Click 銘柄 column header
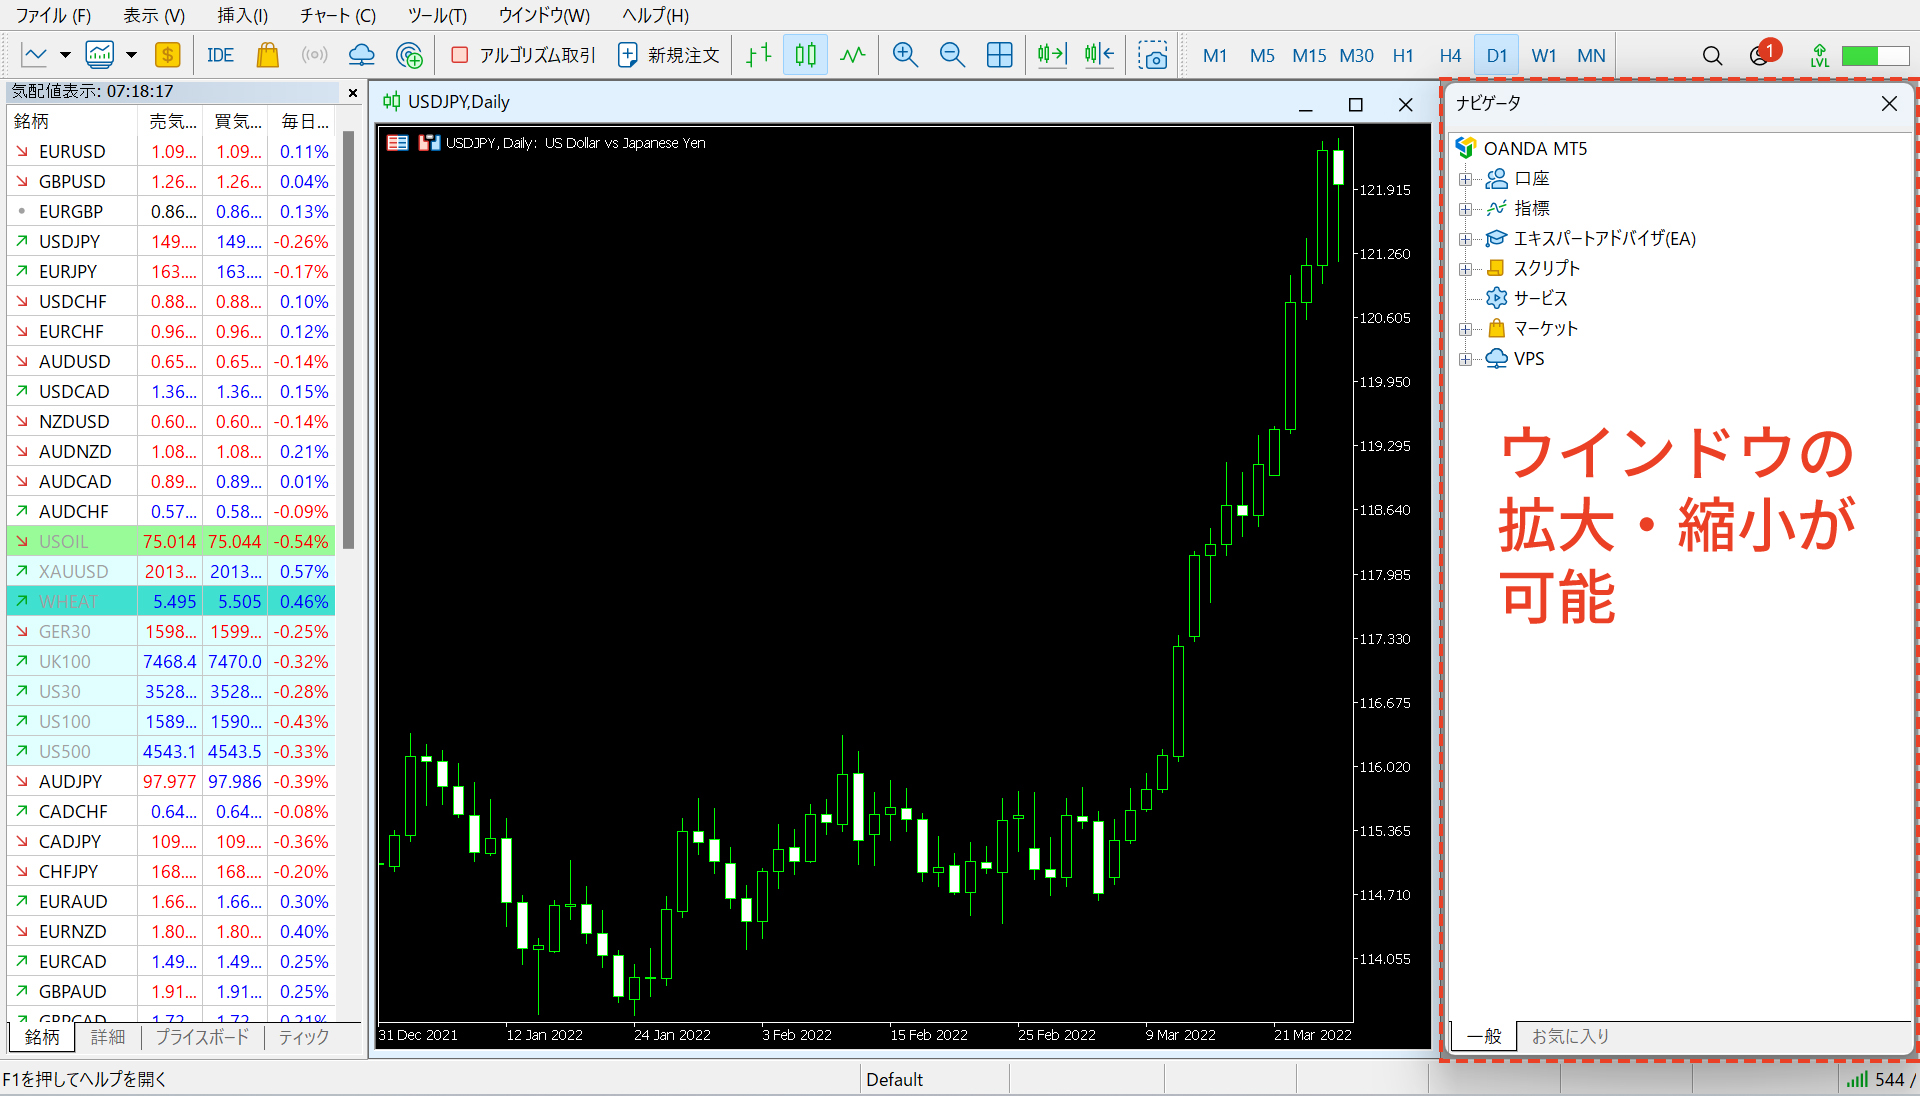Image resolution: width=1920 pixels, height=1096 pixels. [72, 121]
